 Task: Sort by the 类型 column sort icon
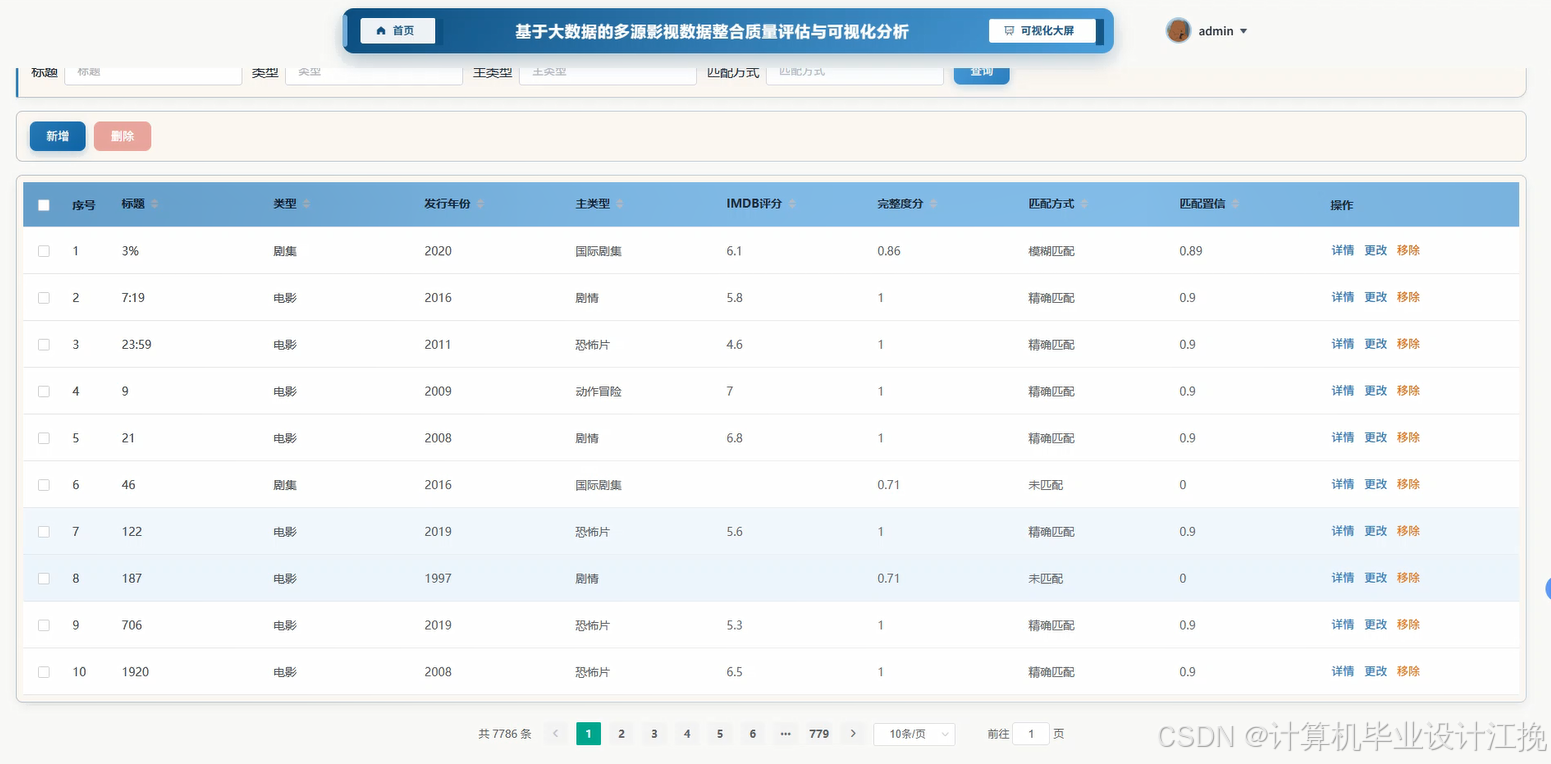[x=306, y=204]
